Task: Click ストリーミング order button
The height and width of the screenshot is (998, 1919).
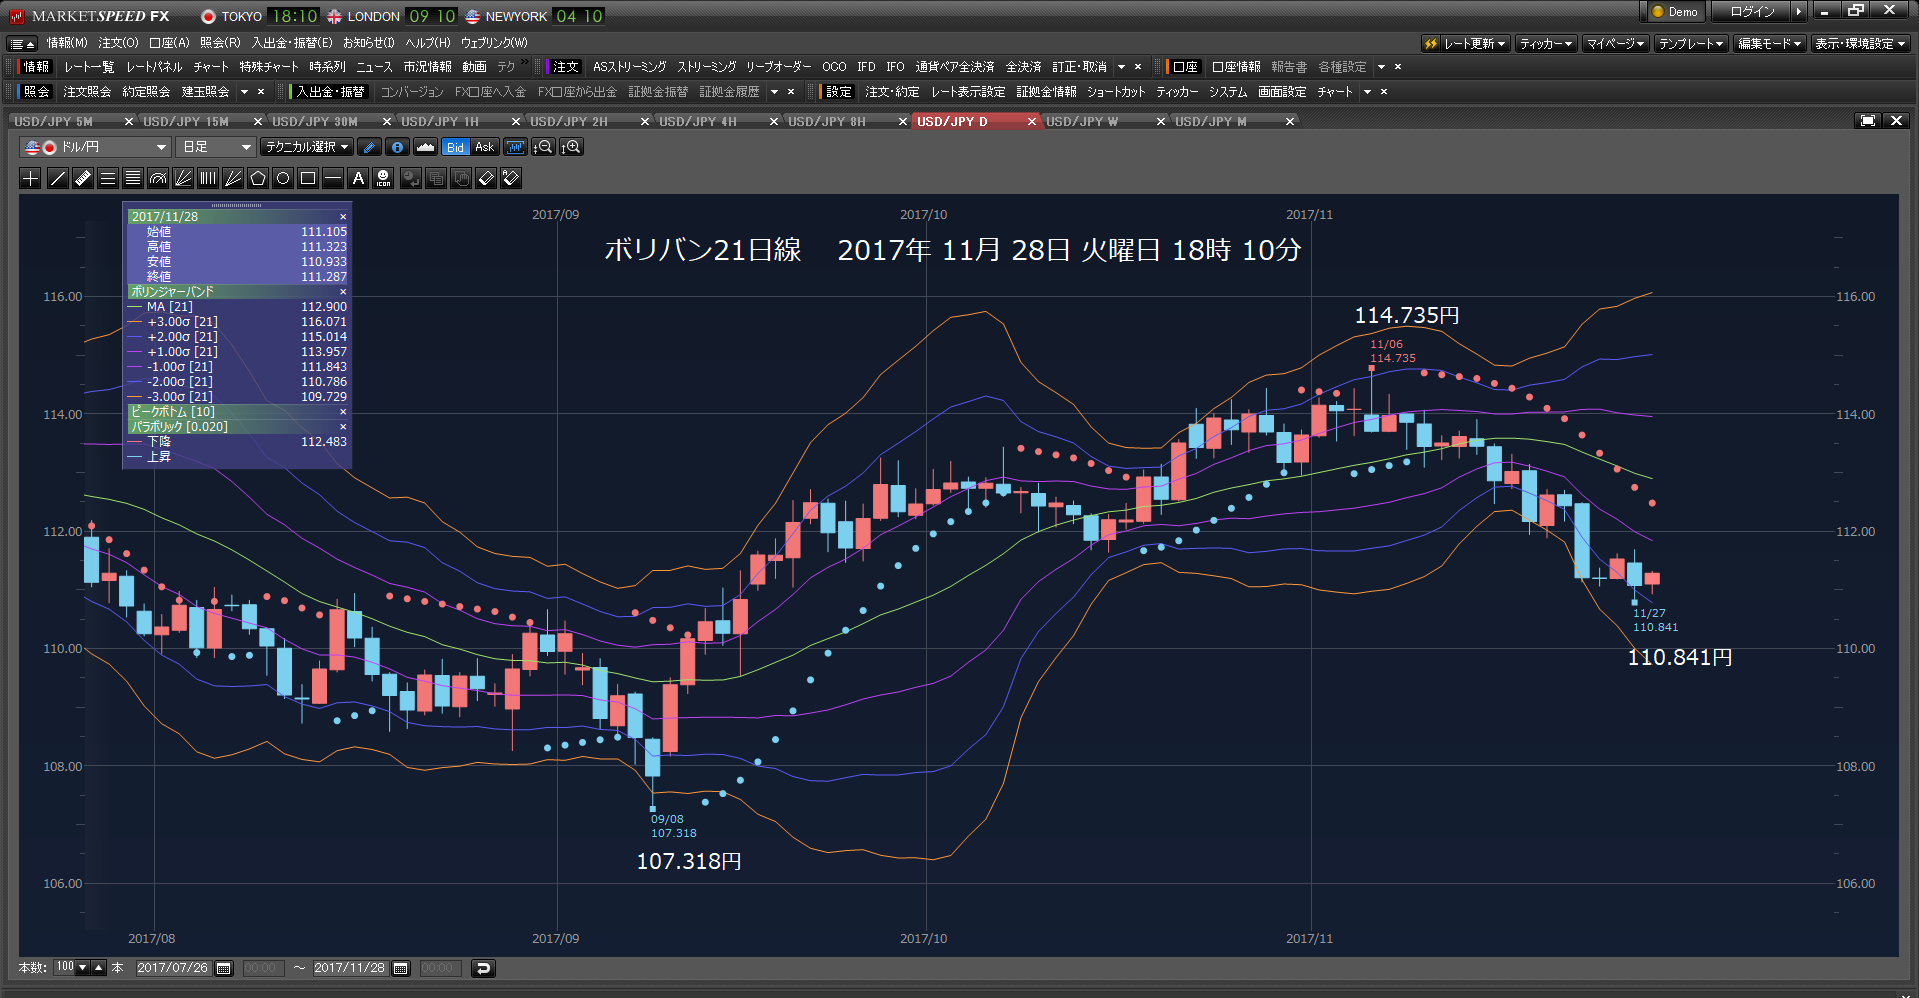Action: click(706, 67)
